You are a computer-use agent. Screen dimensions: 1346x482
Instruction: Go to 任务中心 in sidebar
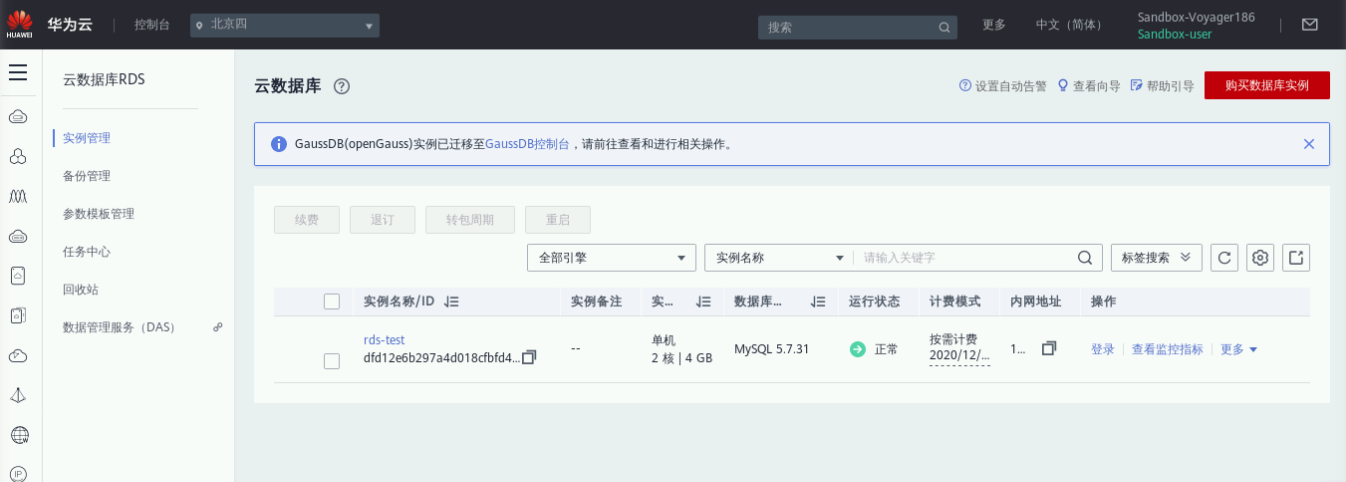86,252
